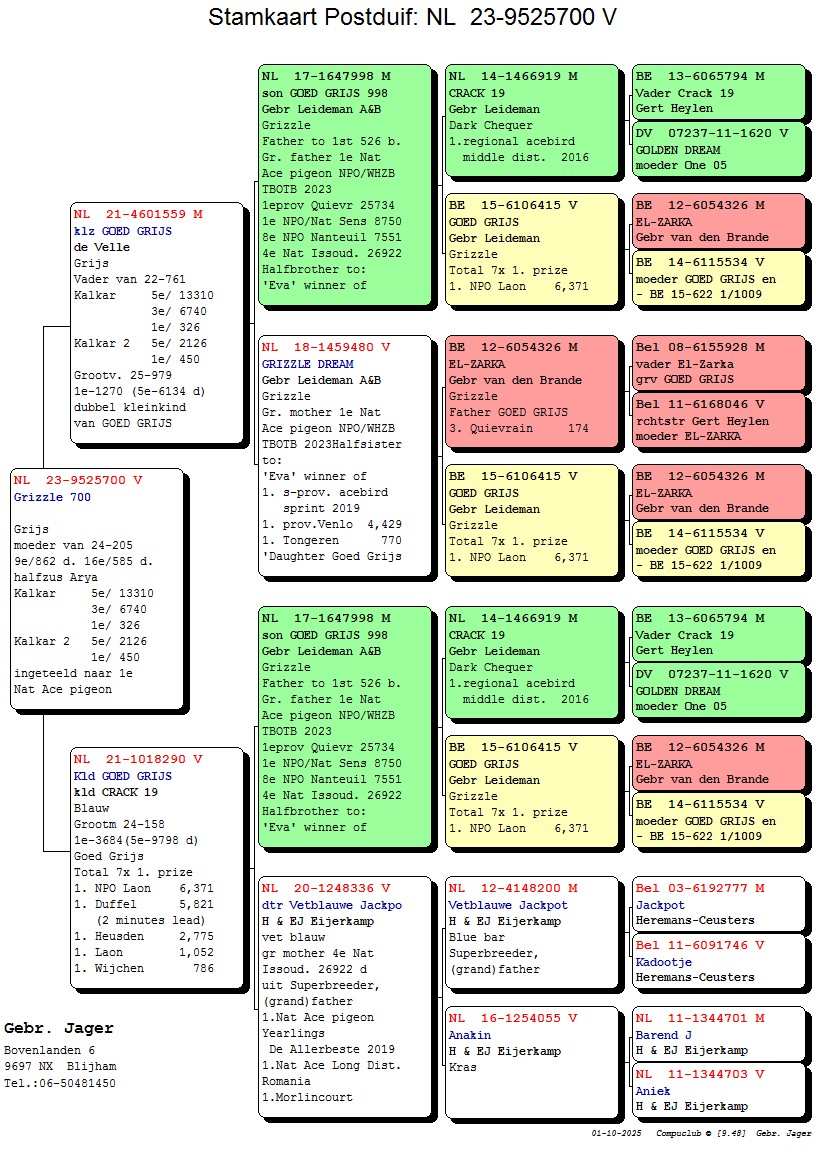This screenshot has width=816, height=1172.
Task: Select box Bel 11-6168046 V moeder EL-ZARKA
Action: click(x=718, y=420)
